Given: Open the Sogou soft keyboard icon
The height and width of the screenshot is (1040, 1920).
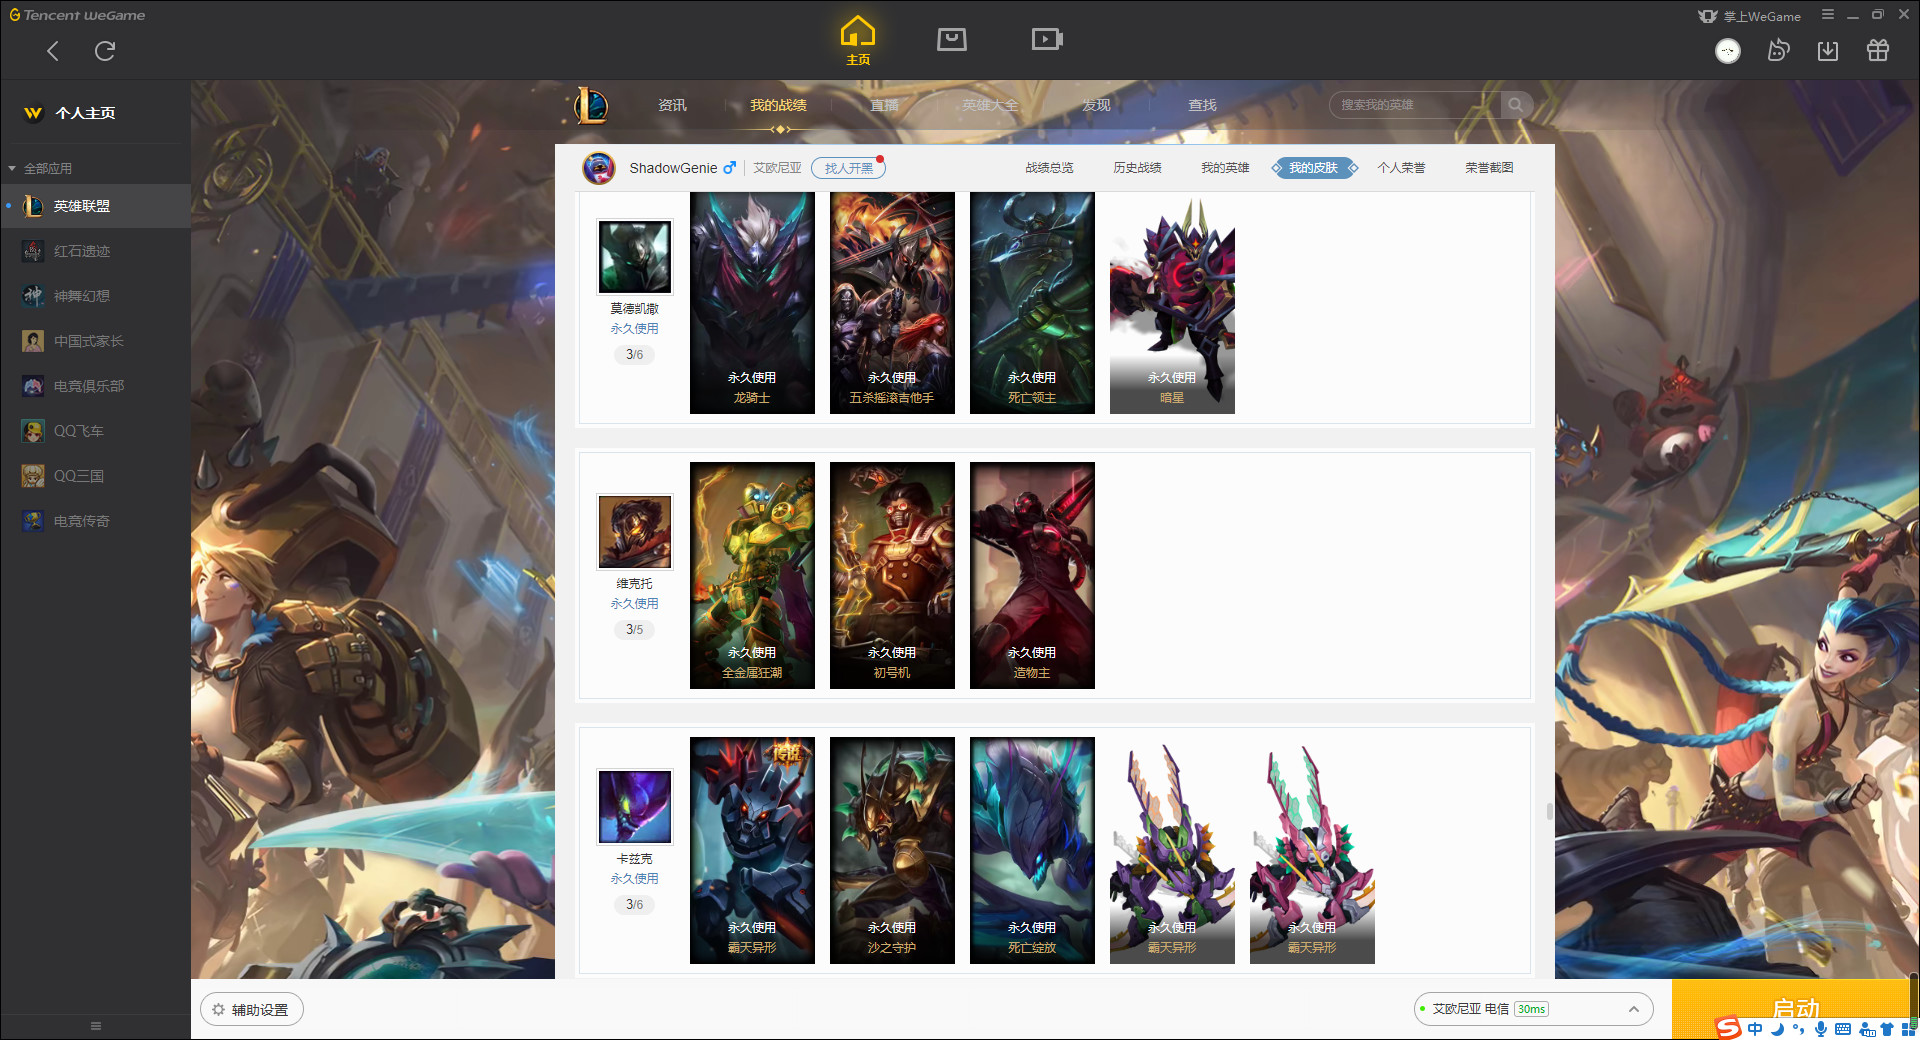Looking at the screenshot, I should [x=1843, y=1029].
